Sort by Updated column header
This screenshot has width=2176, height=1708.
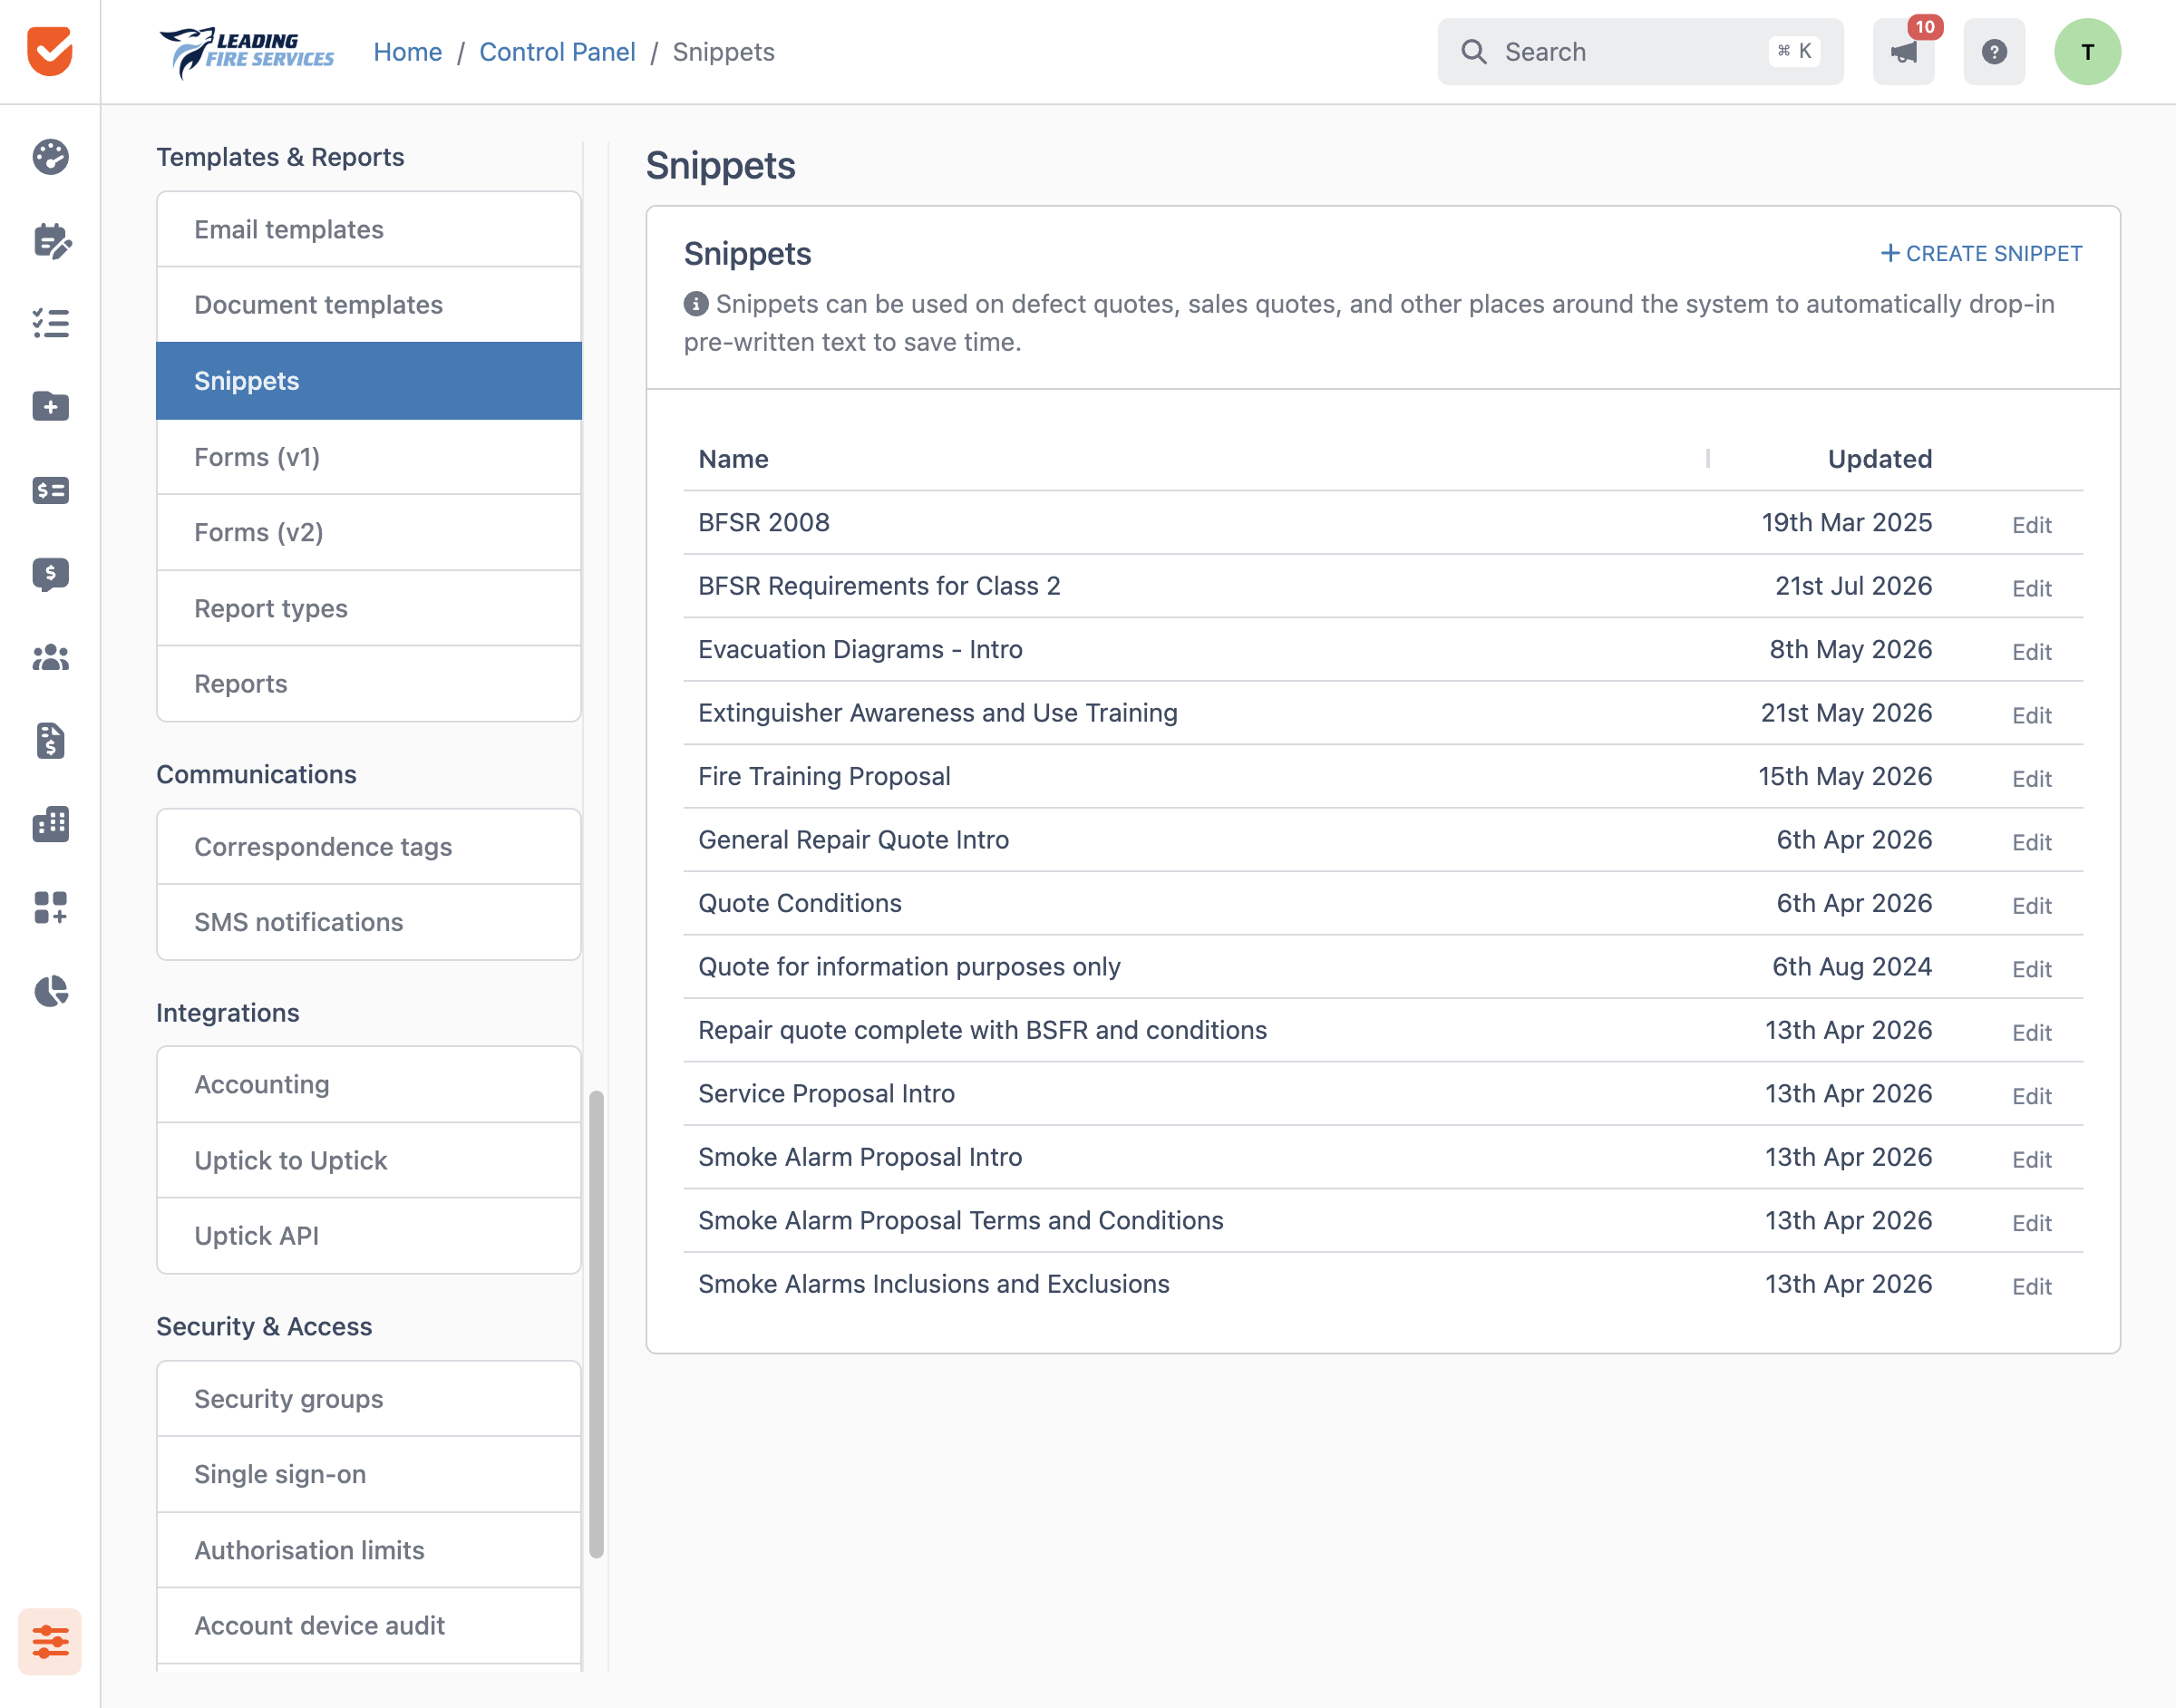(1880, 459)
